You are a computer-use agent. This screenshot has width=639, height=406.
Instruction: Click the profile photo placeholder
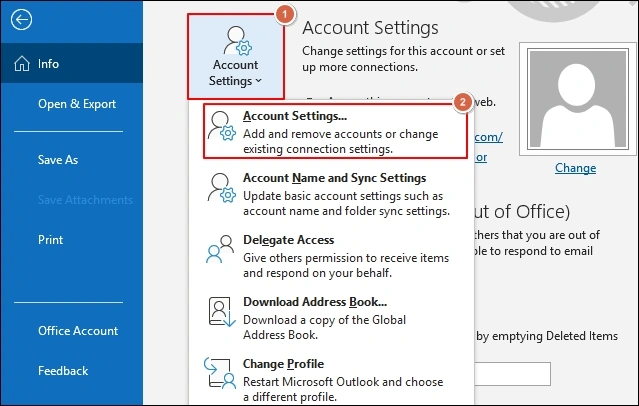[578, 99]
